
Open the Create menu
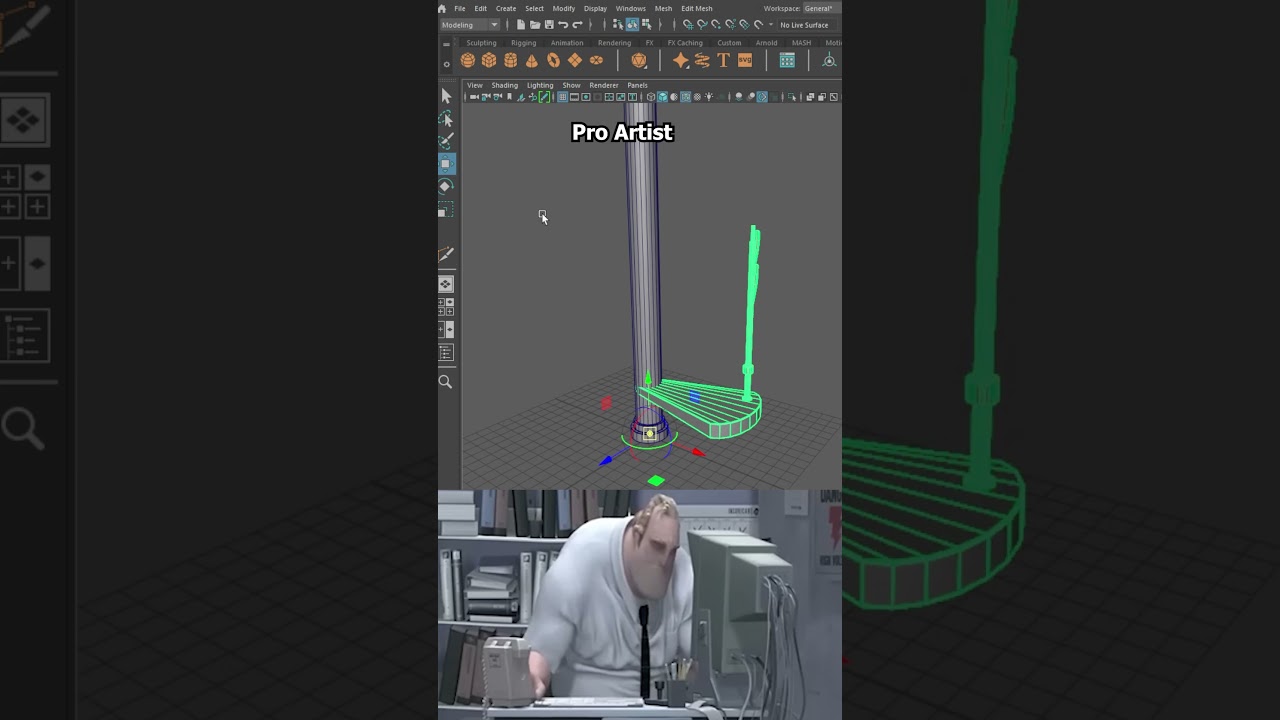(x=506, y=8)
